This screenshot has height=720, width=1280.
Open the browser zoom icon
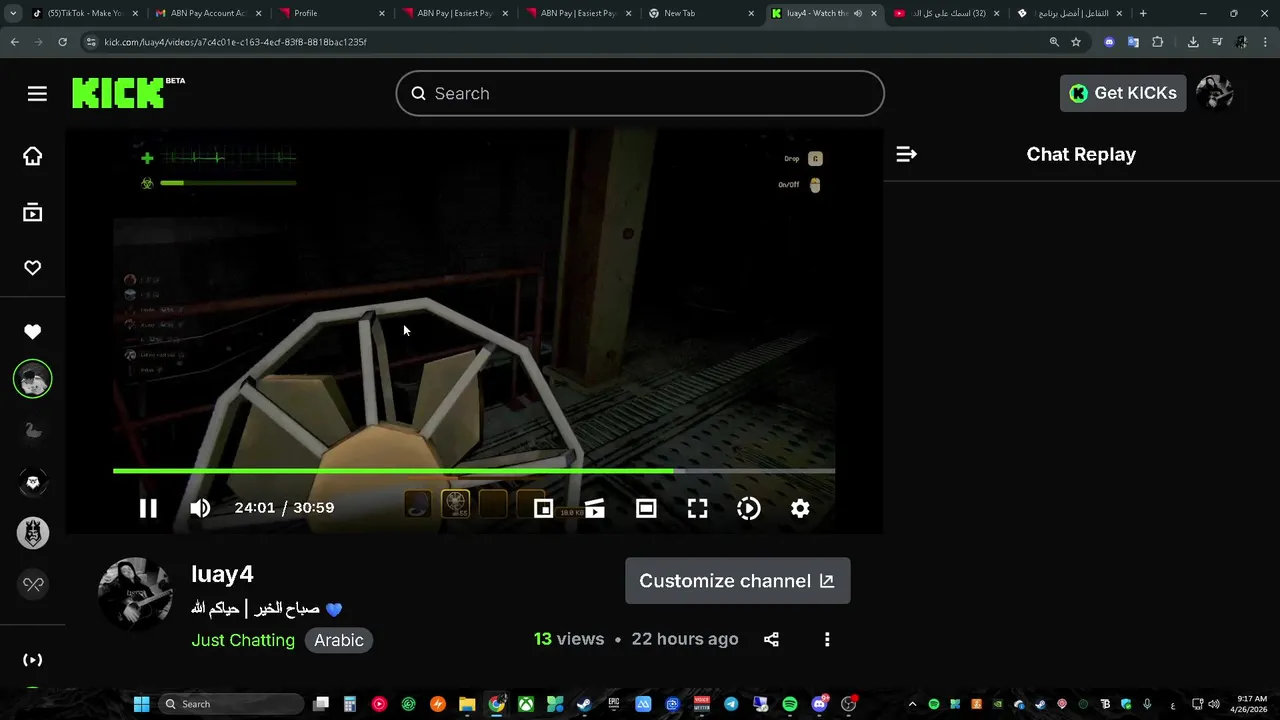pyautogui.click(x=1054, y=42)
